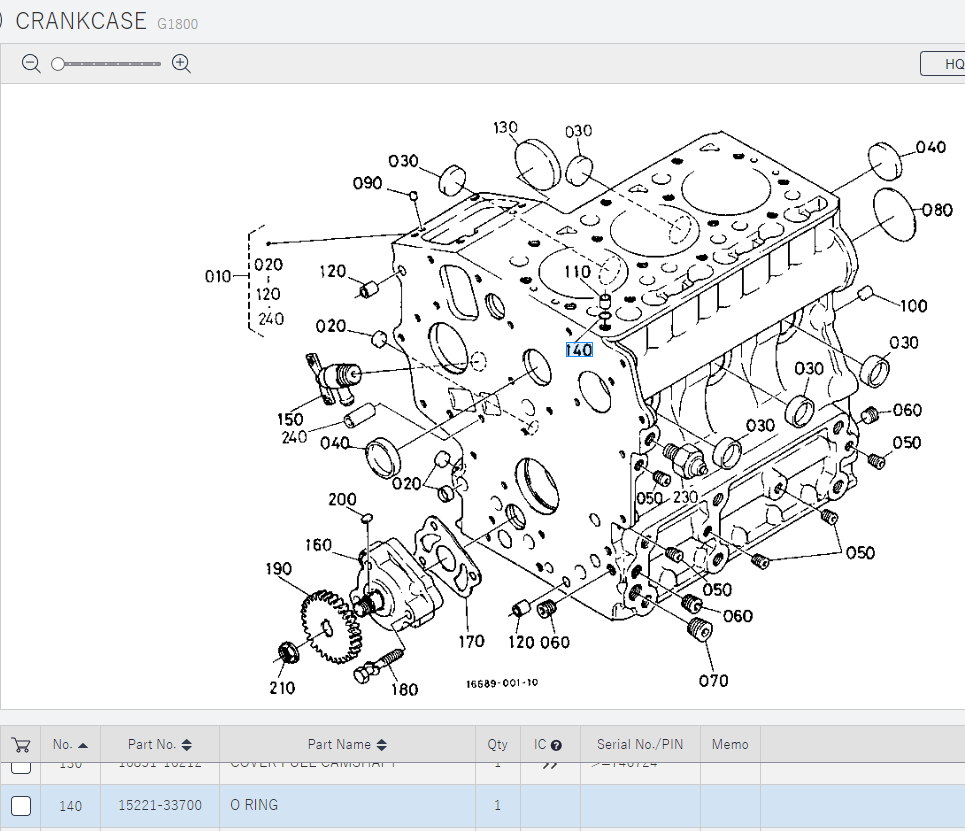965x831 pixels.
Task: Tick the checkbox for part 140
Action: 21,806
